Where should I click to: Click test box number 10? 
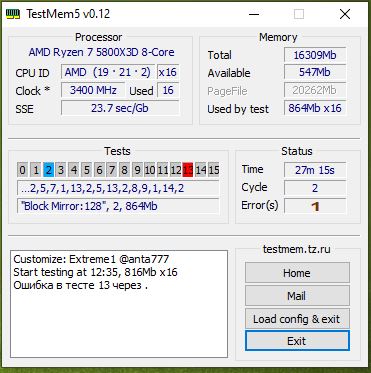[x=150, y=170]
